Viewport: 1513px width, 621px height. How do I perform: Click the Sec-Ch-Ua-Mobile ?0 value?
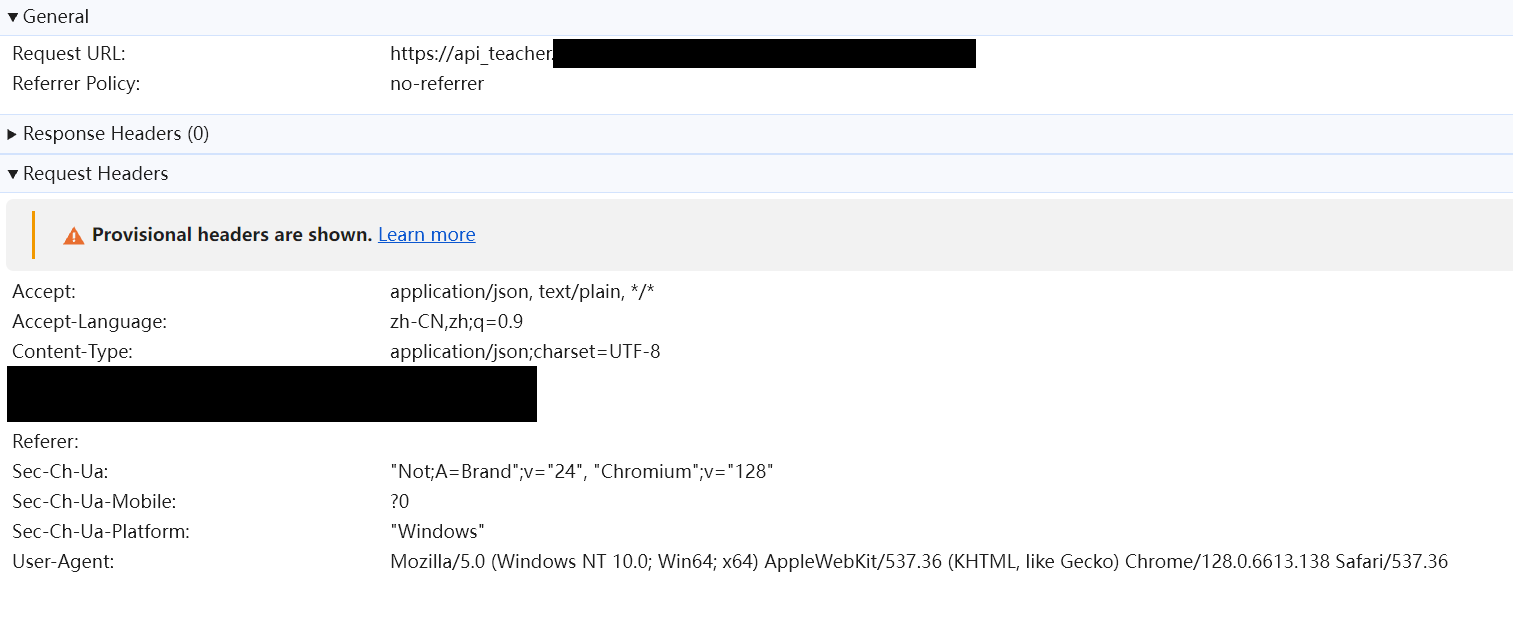point(400,502)
